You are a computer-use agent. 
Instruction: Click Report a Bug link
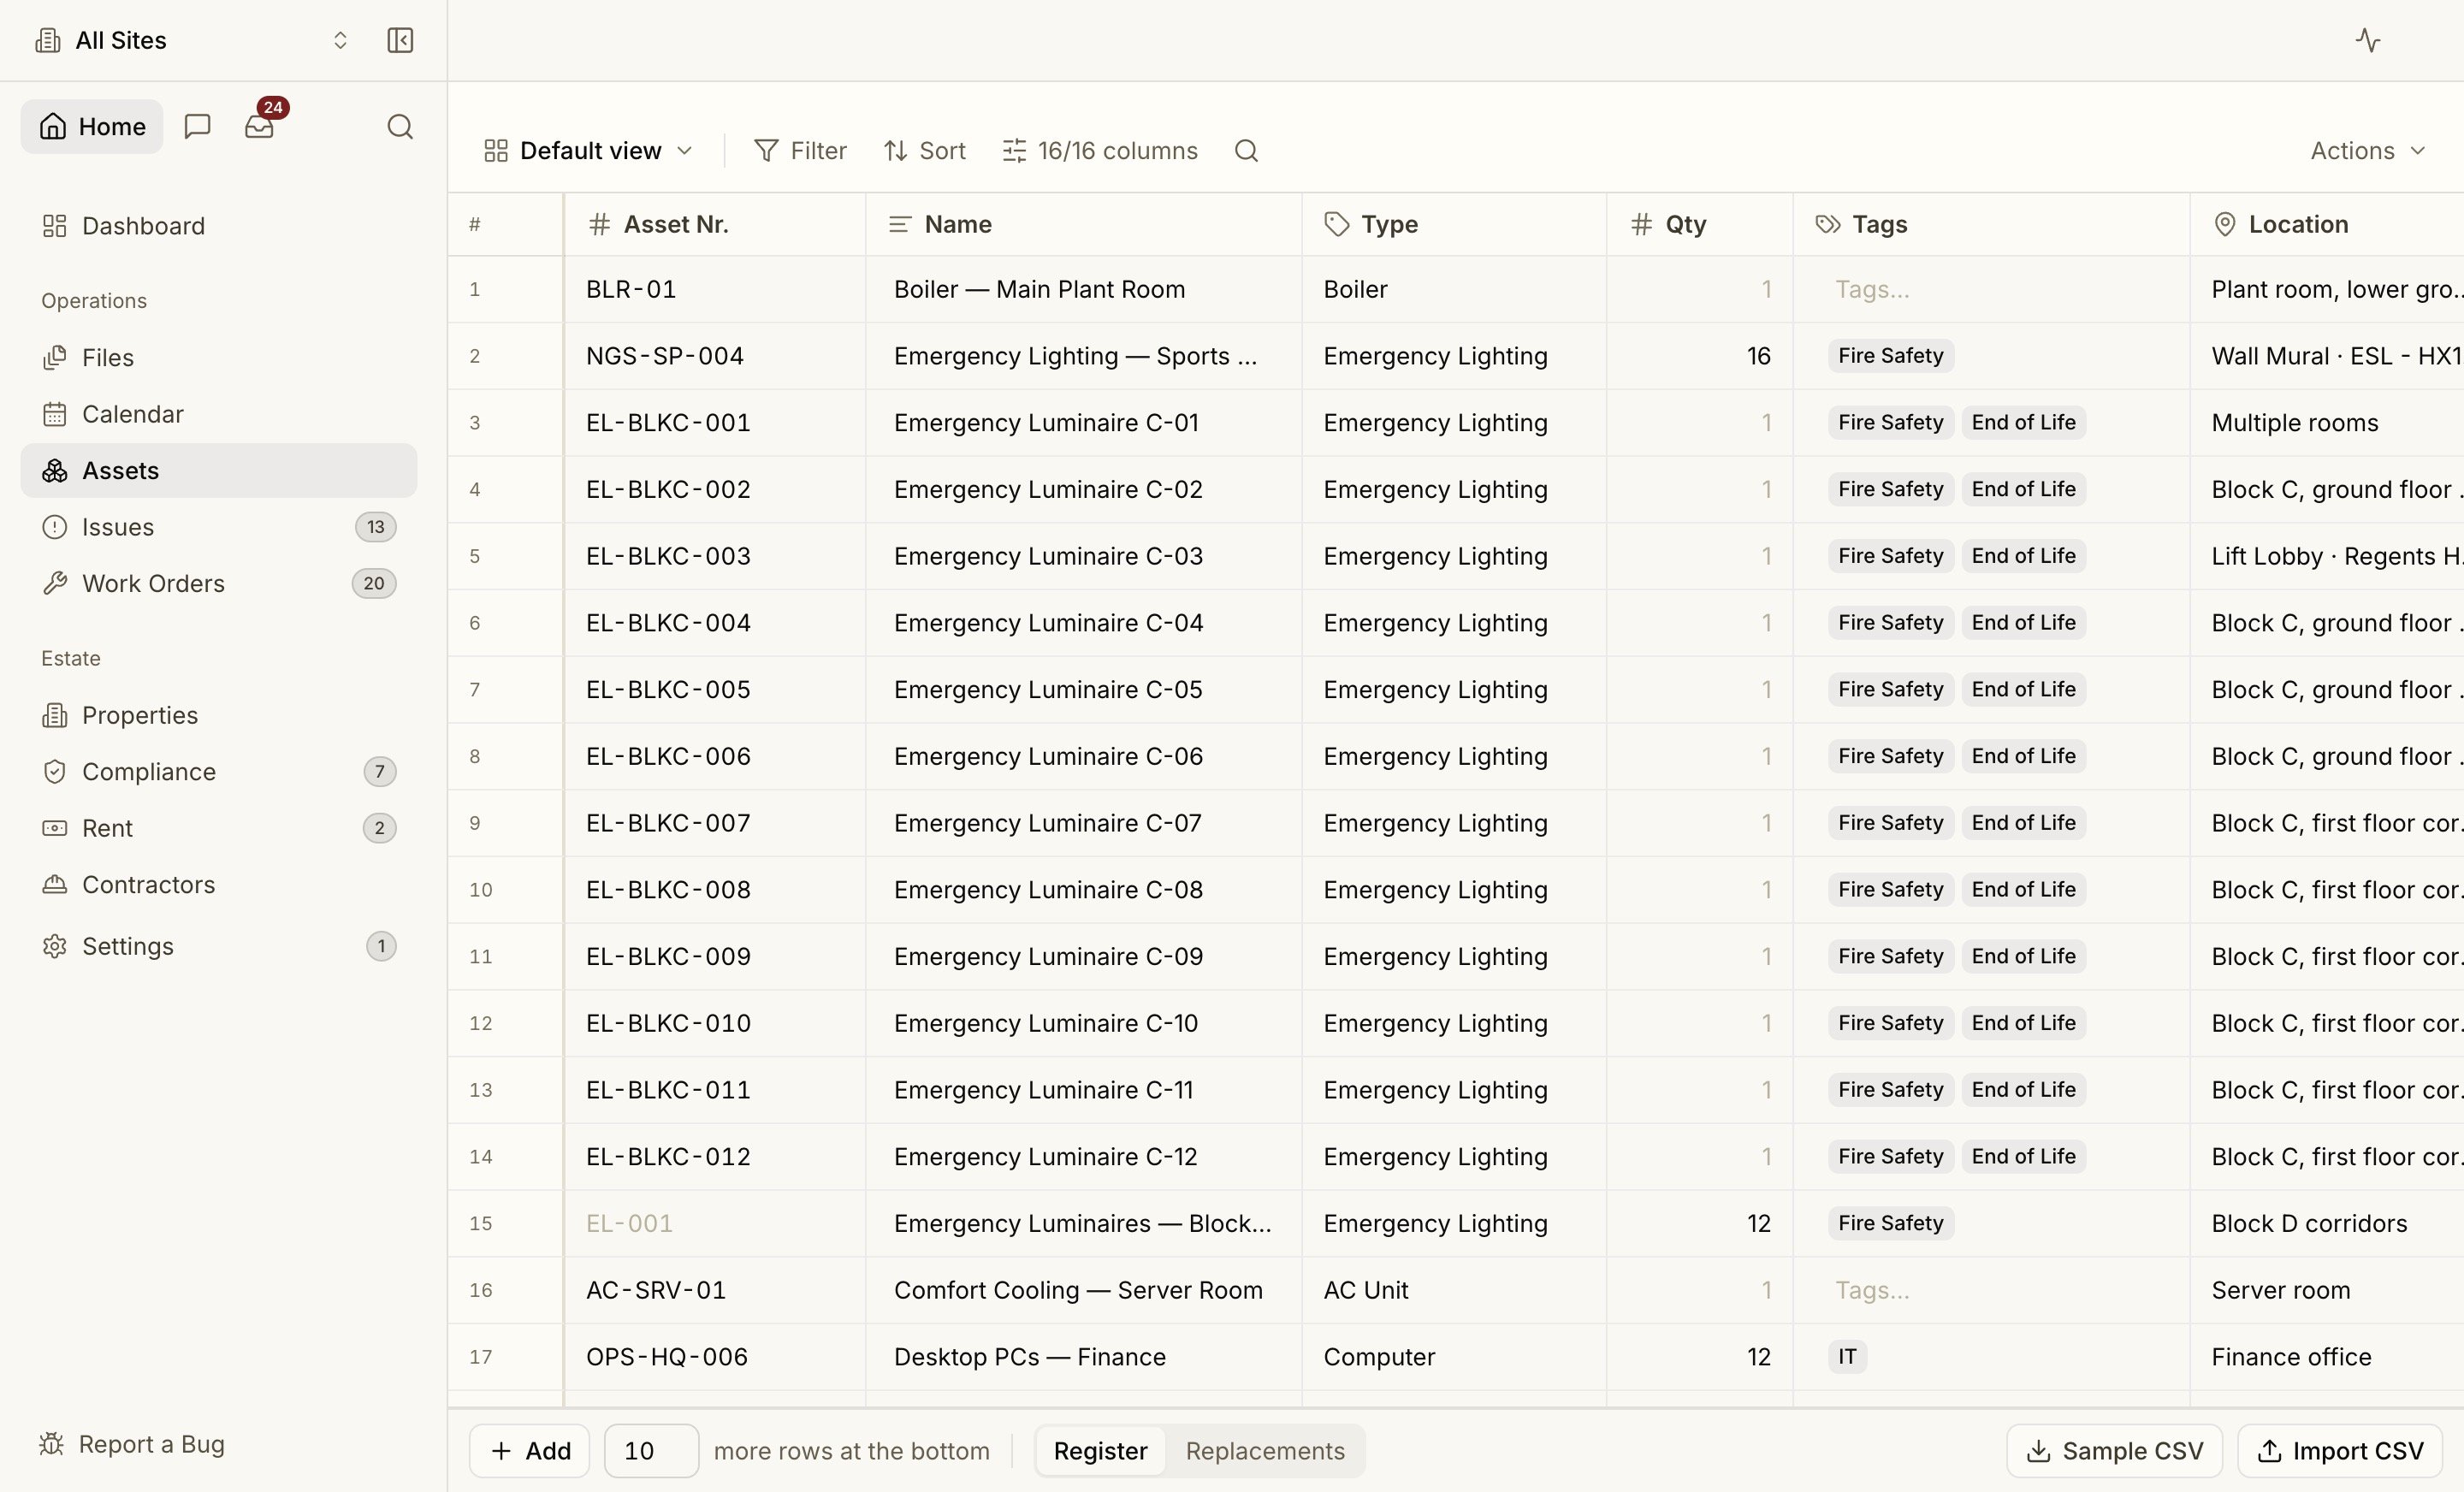click(132, 1444)
